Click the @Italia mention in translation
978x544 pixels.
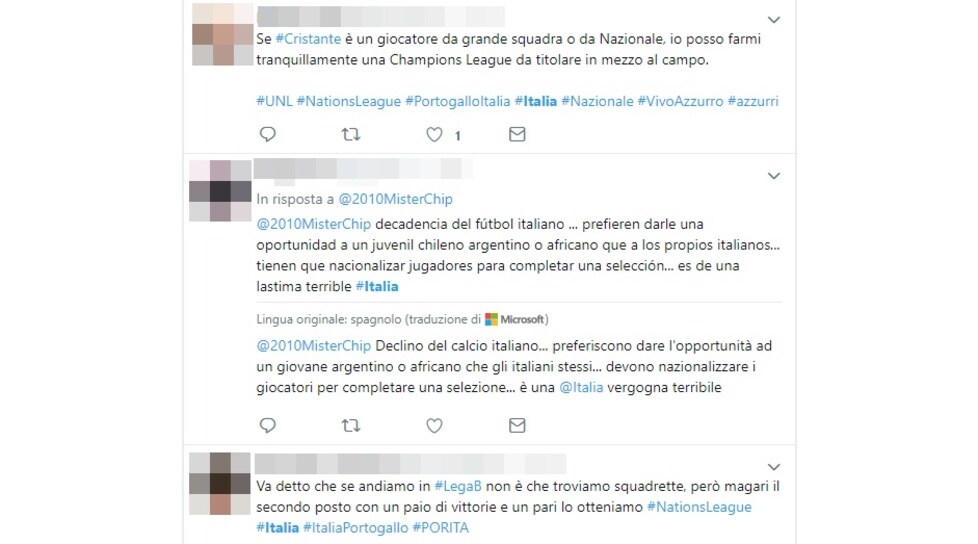click(x=581, y=387)
